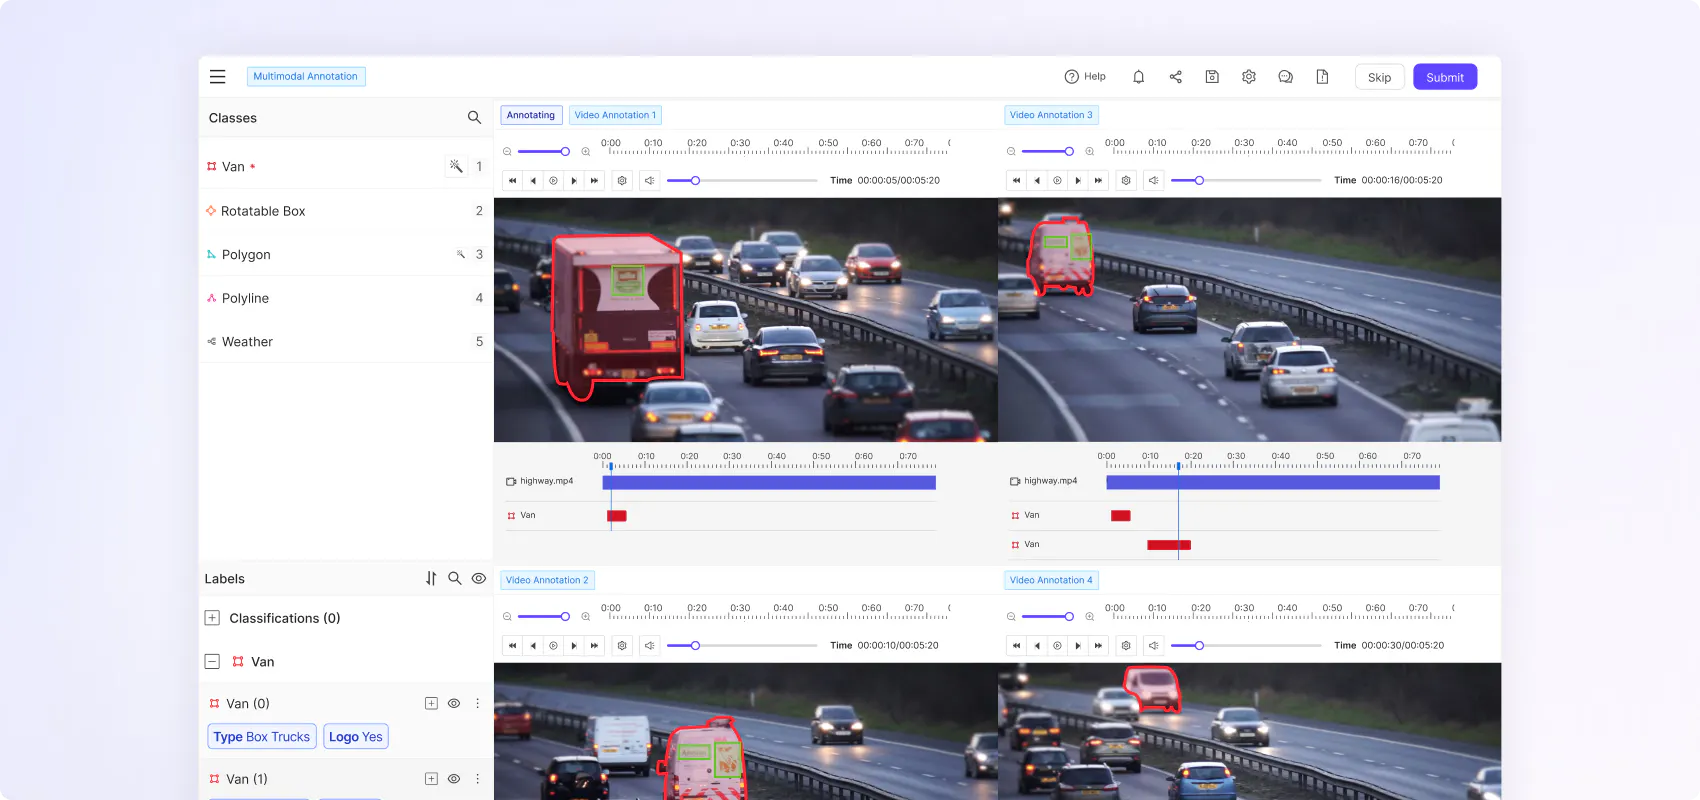Expand the Classifications (0) group
The width and height of the screenshot is (1700, 800).
click(x=212, y=618)
